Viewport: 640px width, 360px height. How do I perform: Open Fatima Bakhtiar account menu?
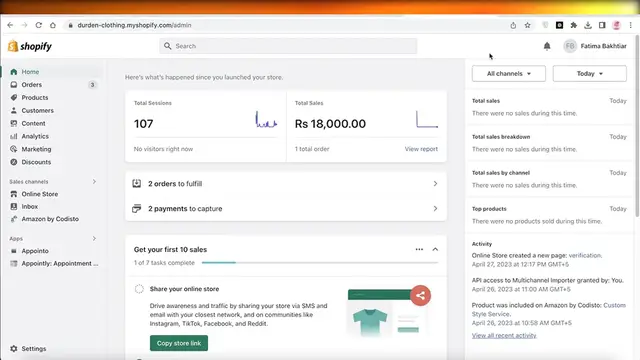pos(595,46)
